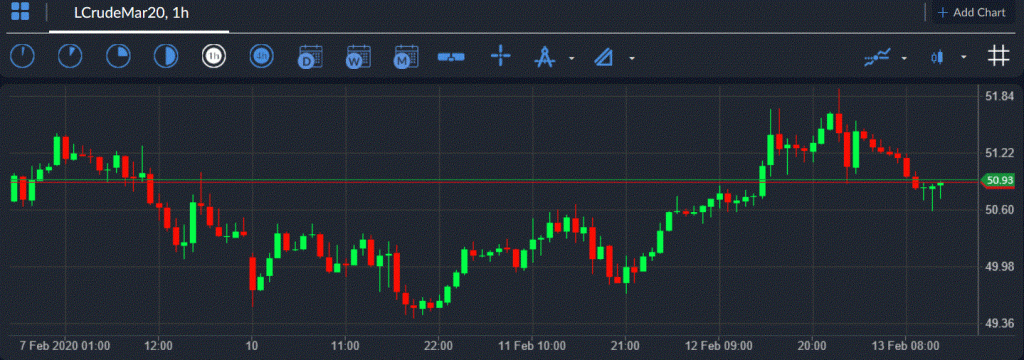
Task: Expand the triangle ruler tool dropdown arrow
Action: coord(632,58)
